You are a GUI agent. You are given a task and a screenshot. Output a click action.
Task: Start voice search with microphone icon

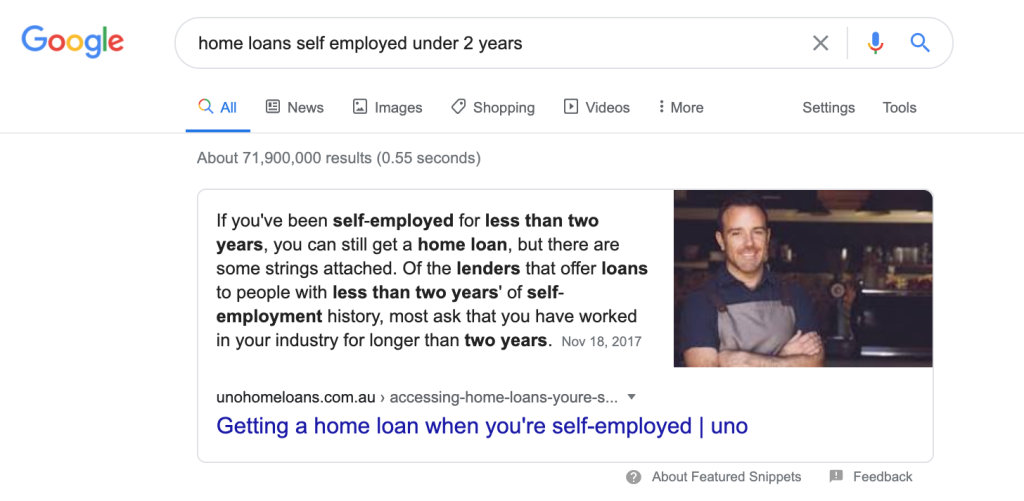point(875,43)
